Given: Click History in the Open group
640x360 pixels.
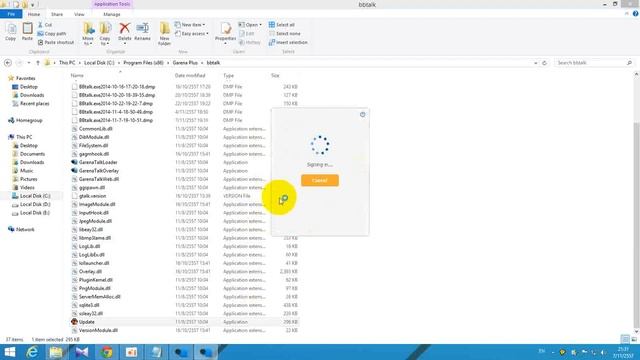Looking at the screenshot, I should [x=250, y=42].
